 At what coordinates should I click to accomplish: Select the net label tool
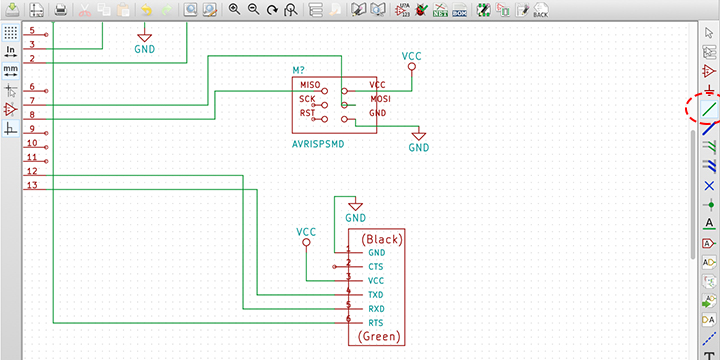pos(709,225)
